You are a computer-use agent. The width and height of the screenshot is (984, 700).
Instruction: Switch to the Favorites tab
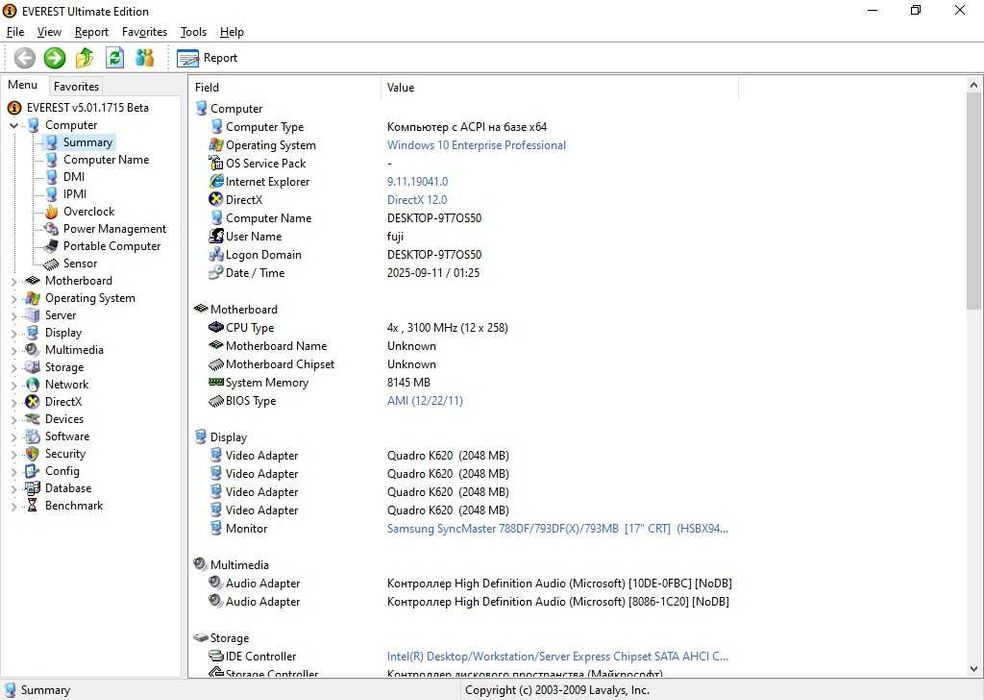[76, 87]
